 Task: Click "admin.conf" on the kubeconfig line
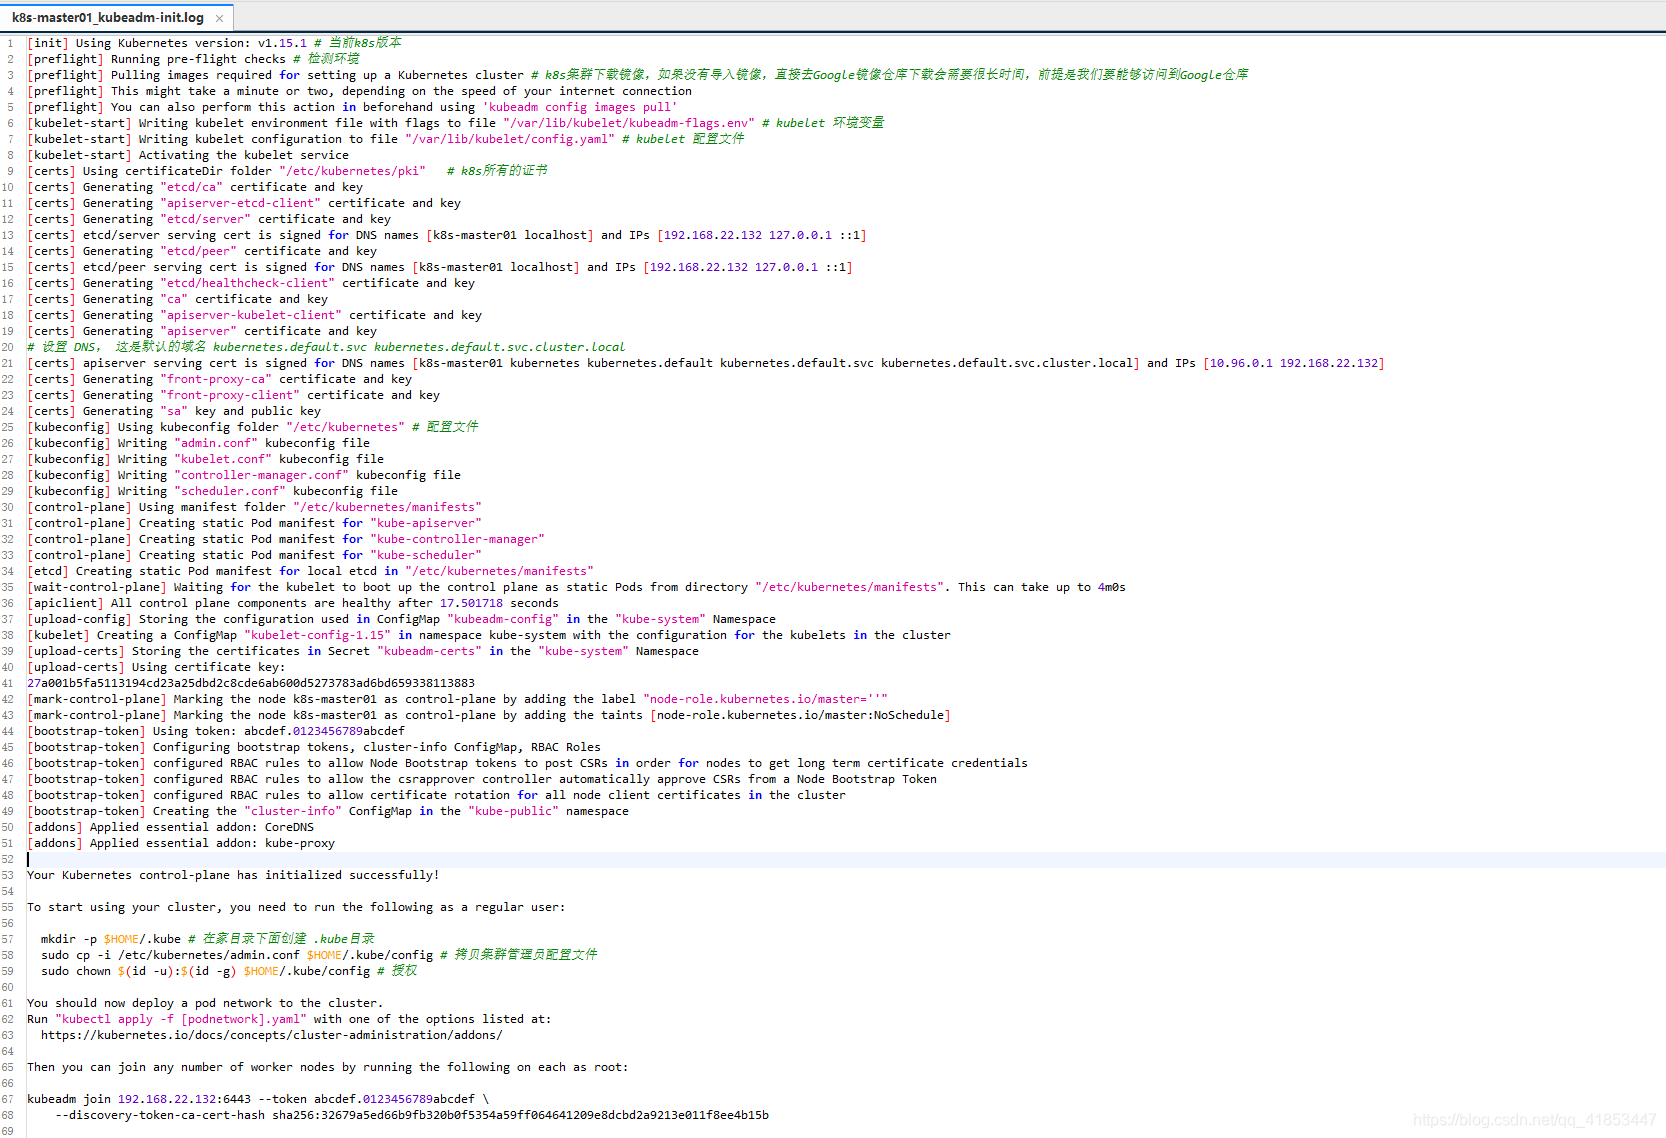tap(216, 443)
